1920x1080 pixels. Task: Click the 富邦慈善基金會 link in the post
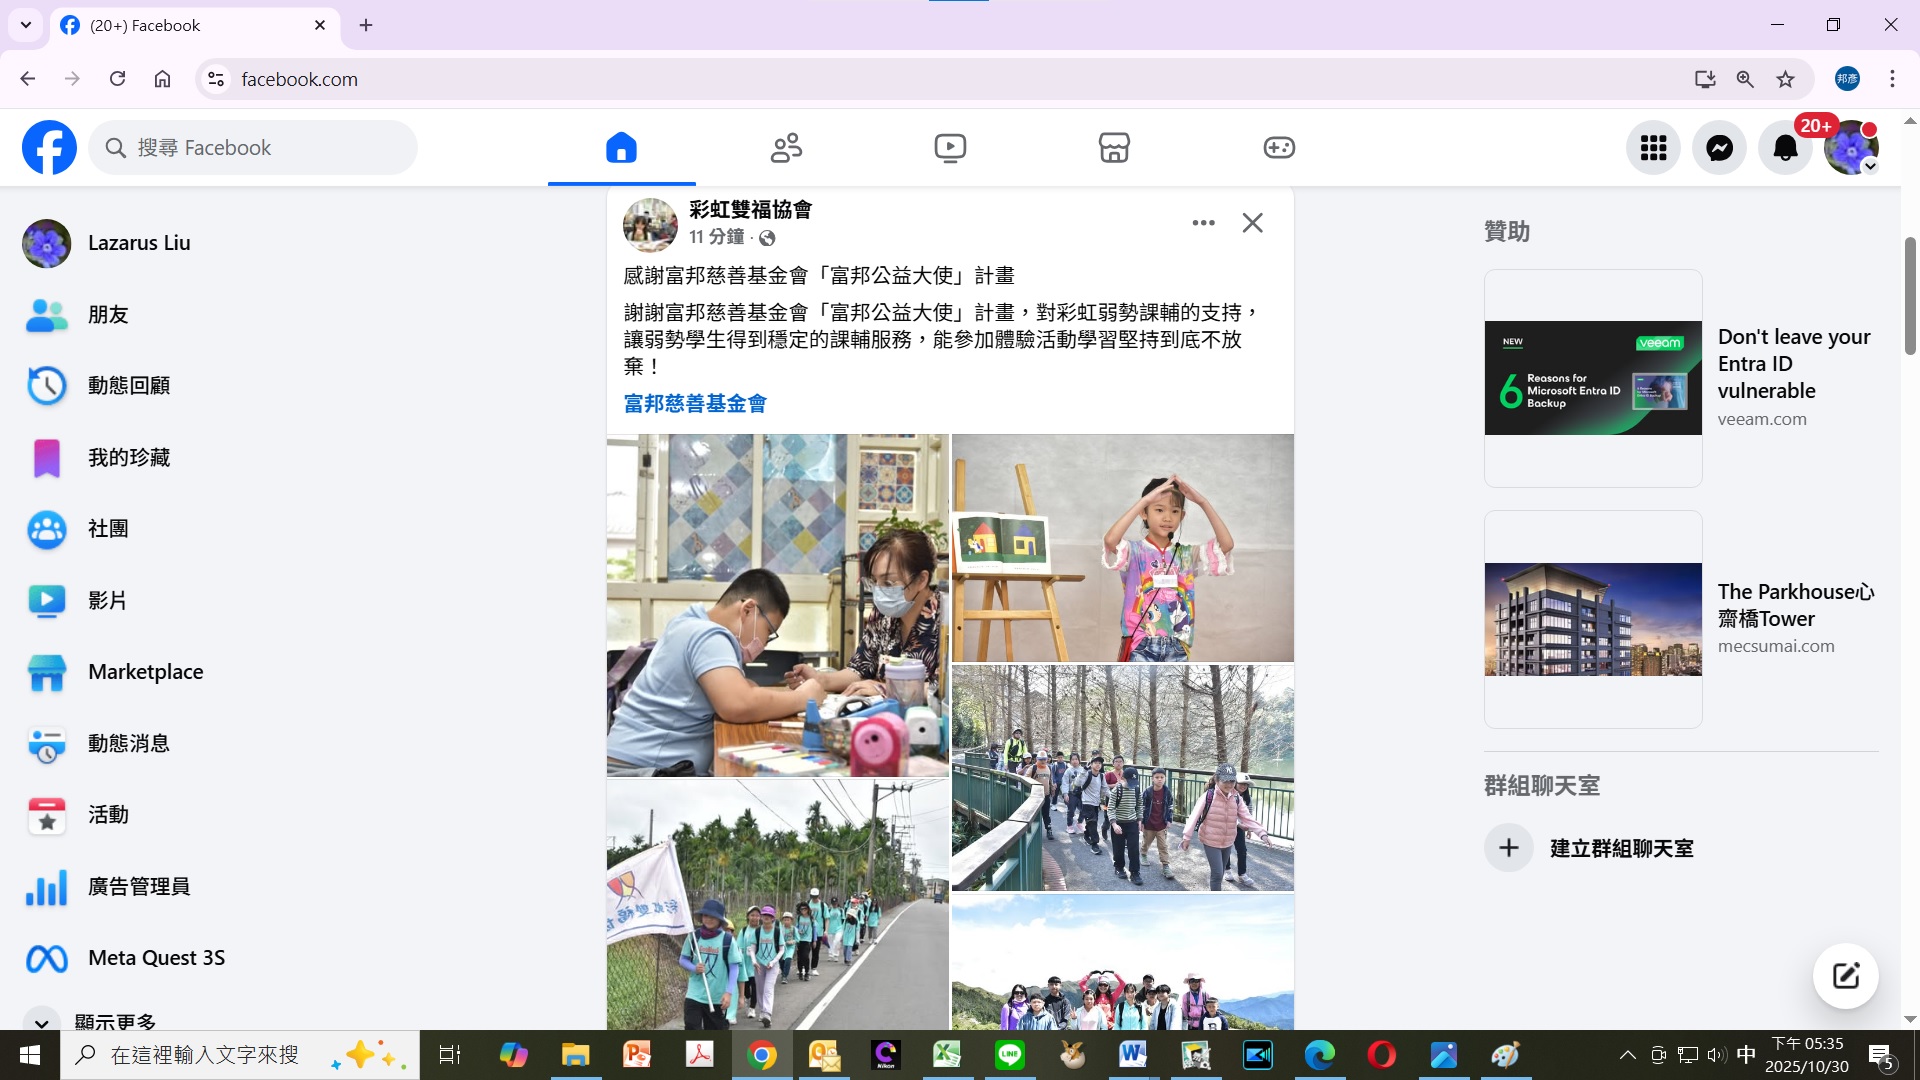695,404
